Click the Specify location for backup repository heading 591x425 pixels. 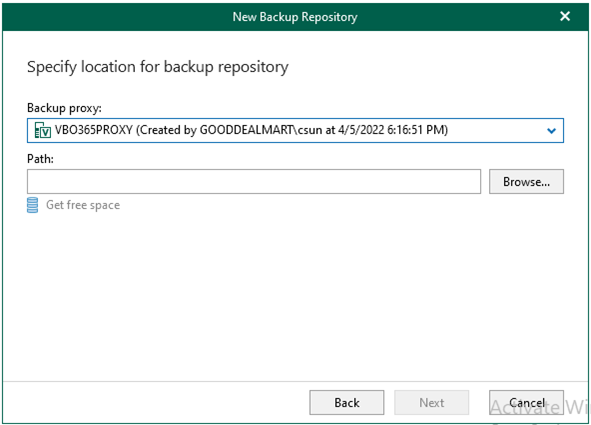(158, 67)
